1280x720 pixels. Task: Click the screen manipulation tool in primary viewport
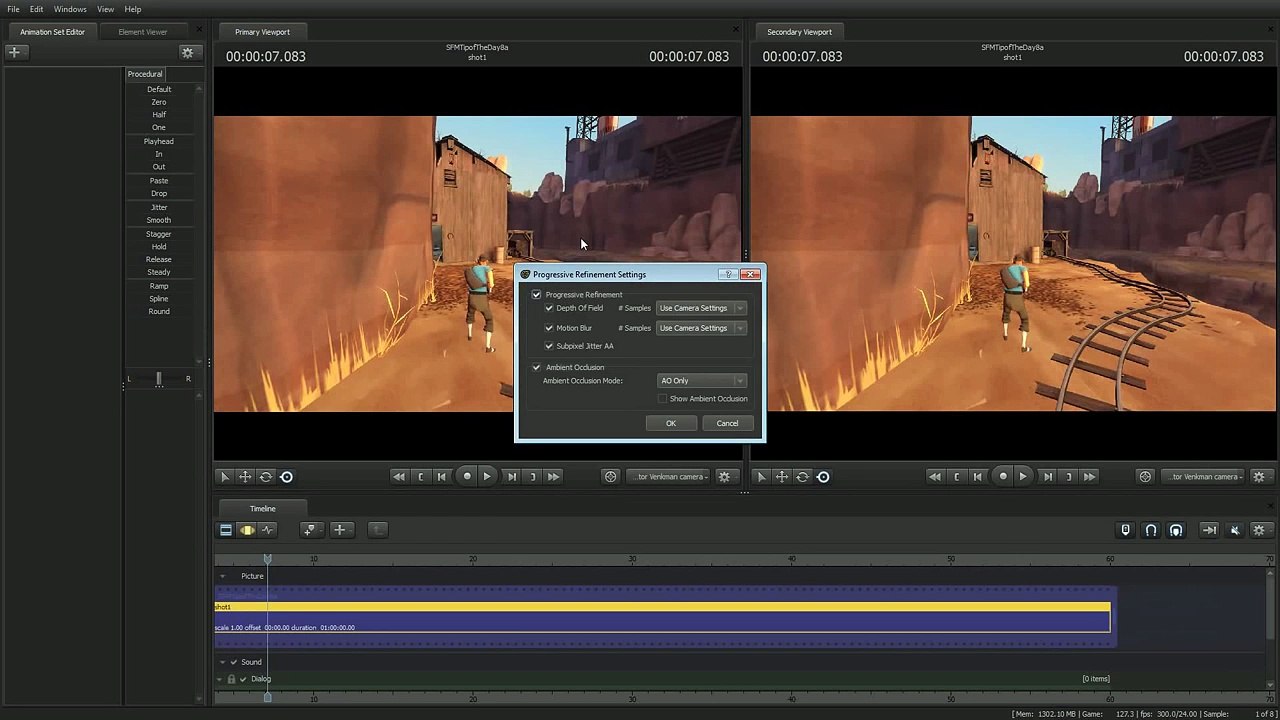click(287, 477)
